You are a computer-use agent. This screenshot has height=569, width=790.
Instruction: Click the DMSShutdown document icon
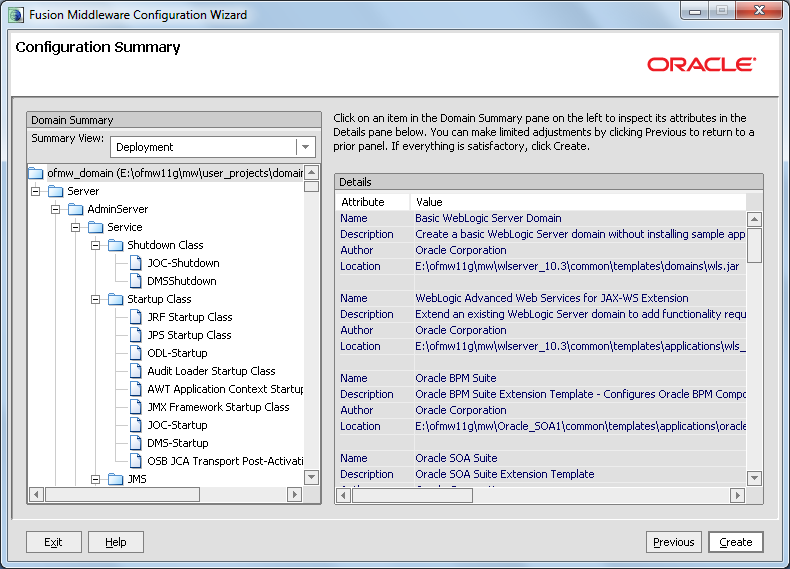136,281
